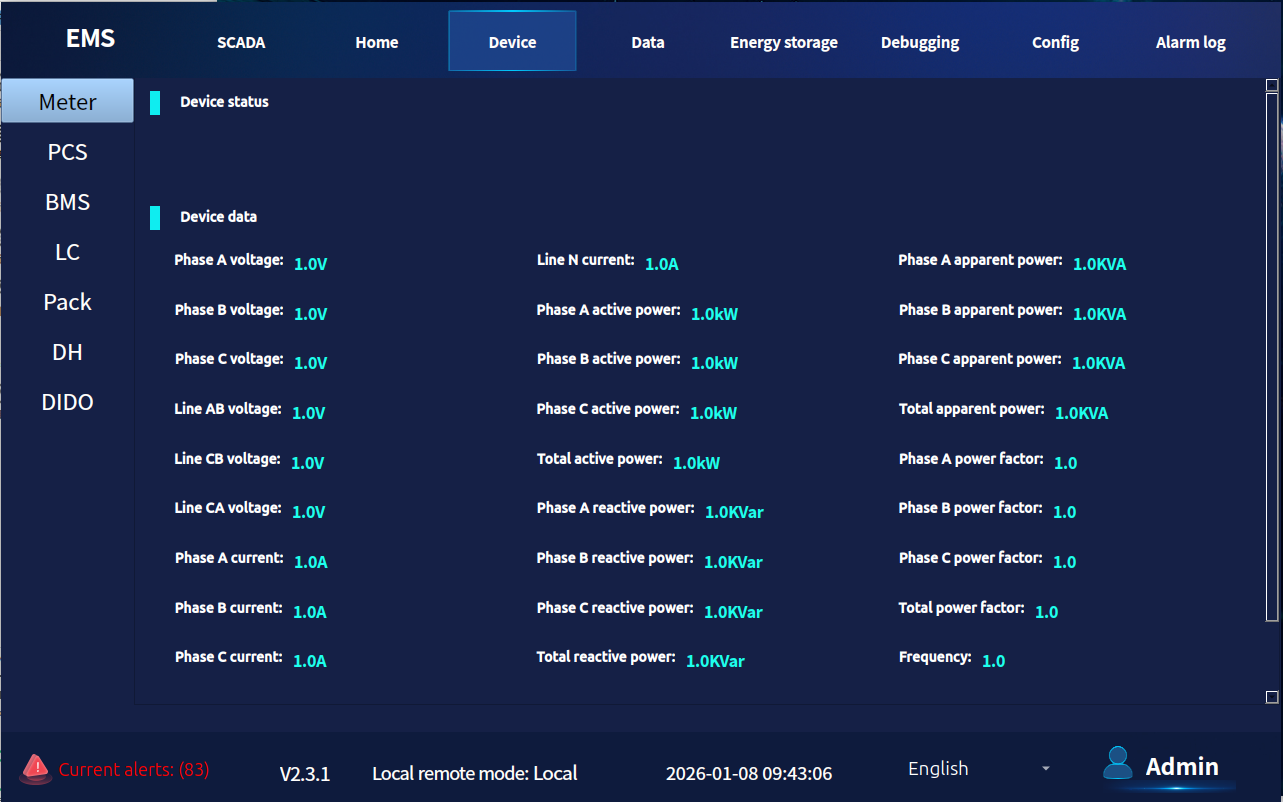The width and height of the screenshot is (1283, 802).
Task: Click the scrollbar up button
Action: click(1272, 85)
